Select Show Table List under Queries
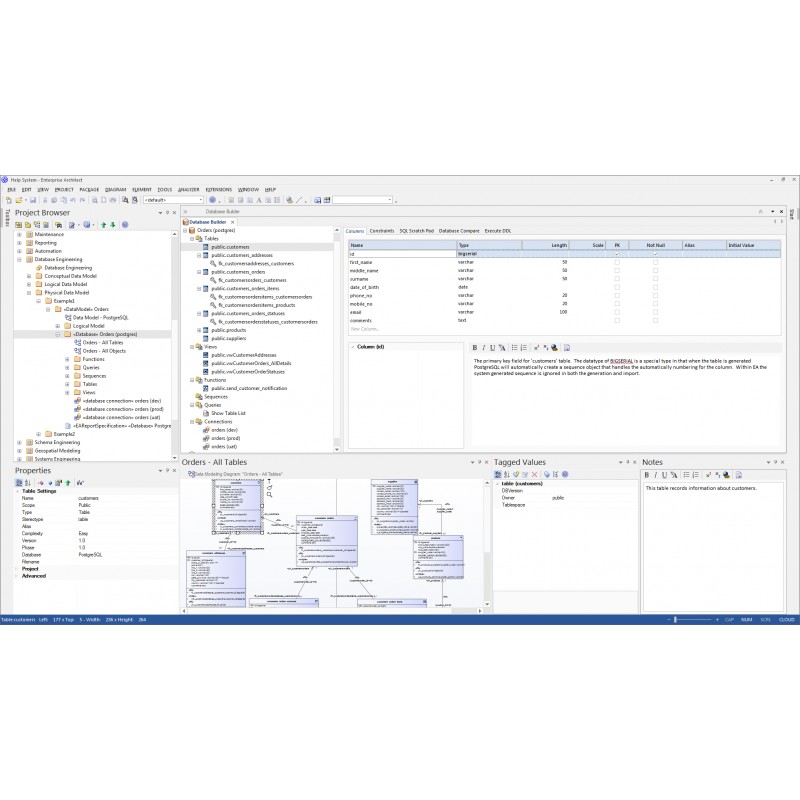Image resolution: width=800 pixels, height=800 pixels. click(x=228, y=413)
